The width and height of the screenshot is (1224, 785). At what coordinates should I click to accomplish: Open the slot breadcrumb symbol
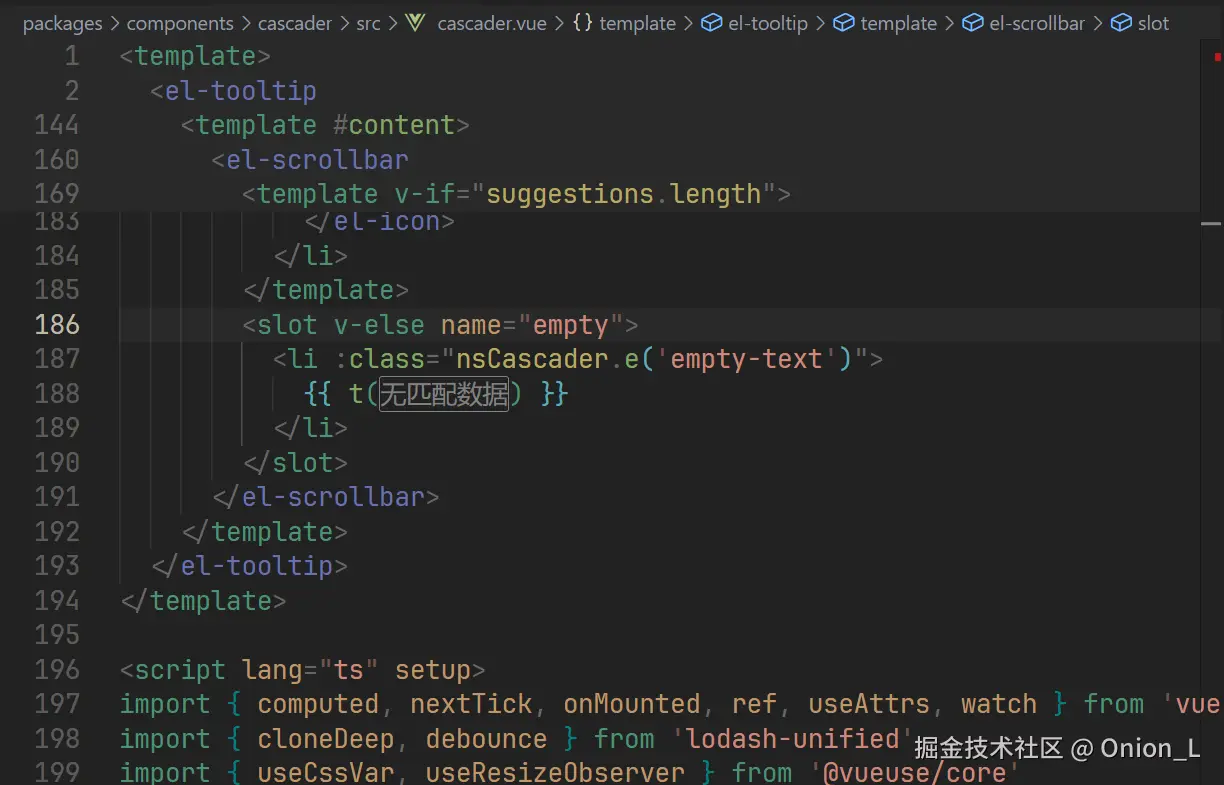pos(1153,23)
